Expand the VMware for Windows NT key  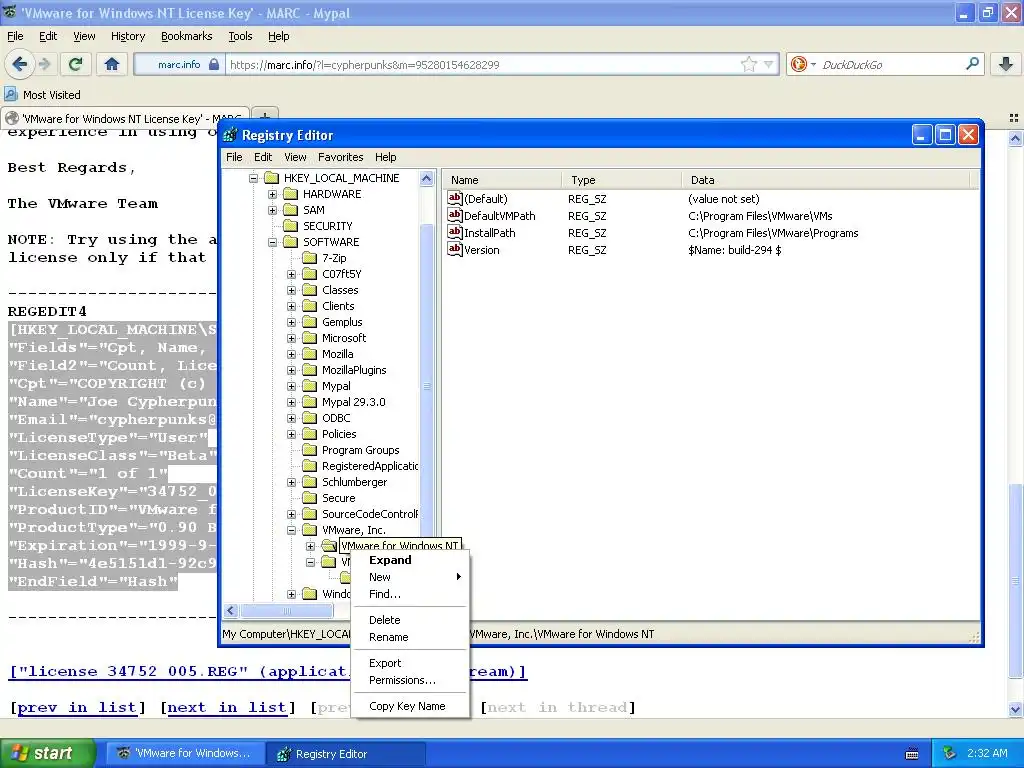point(310,546)
